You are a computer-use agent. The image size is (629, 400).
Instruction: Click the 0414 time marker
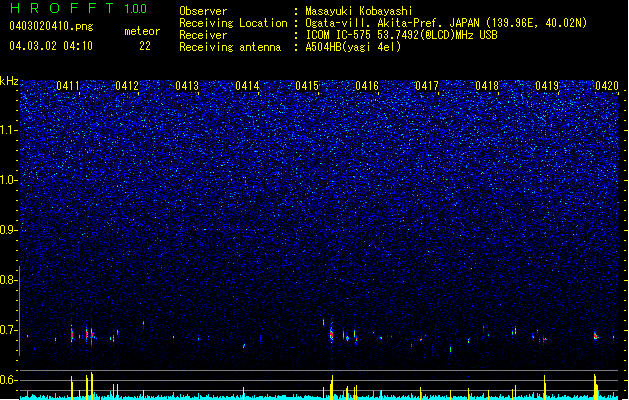pos(247,85)
